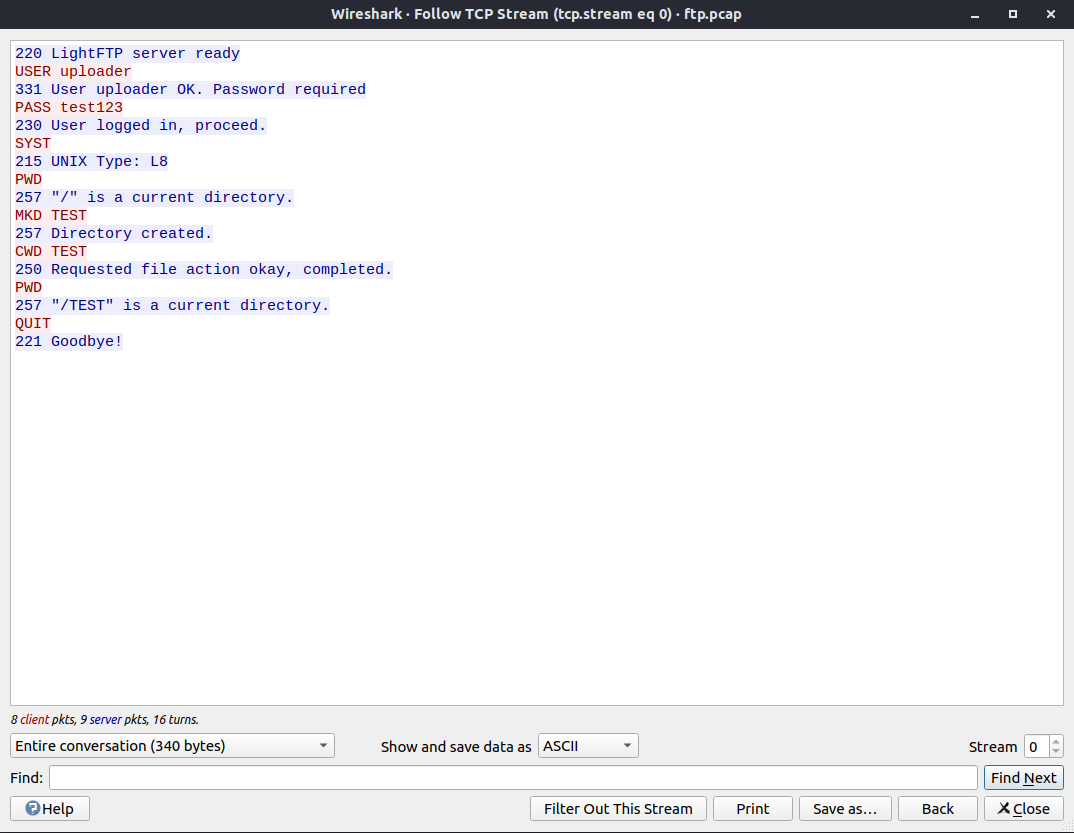Click the down arrow of the Stream spinner

(x=1055, y=752)
